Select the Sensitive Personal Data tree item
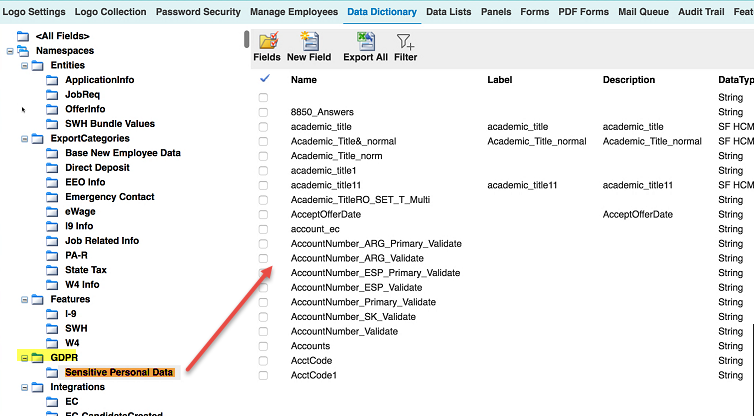This screenshot has width=754, height=416. point(119,372)
